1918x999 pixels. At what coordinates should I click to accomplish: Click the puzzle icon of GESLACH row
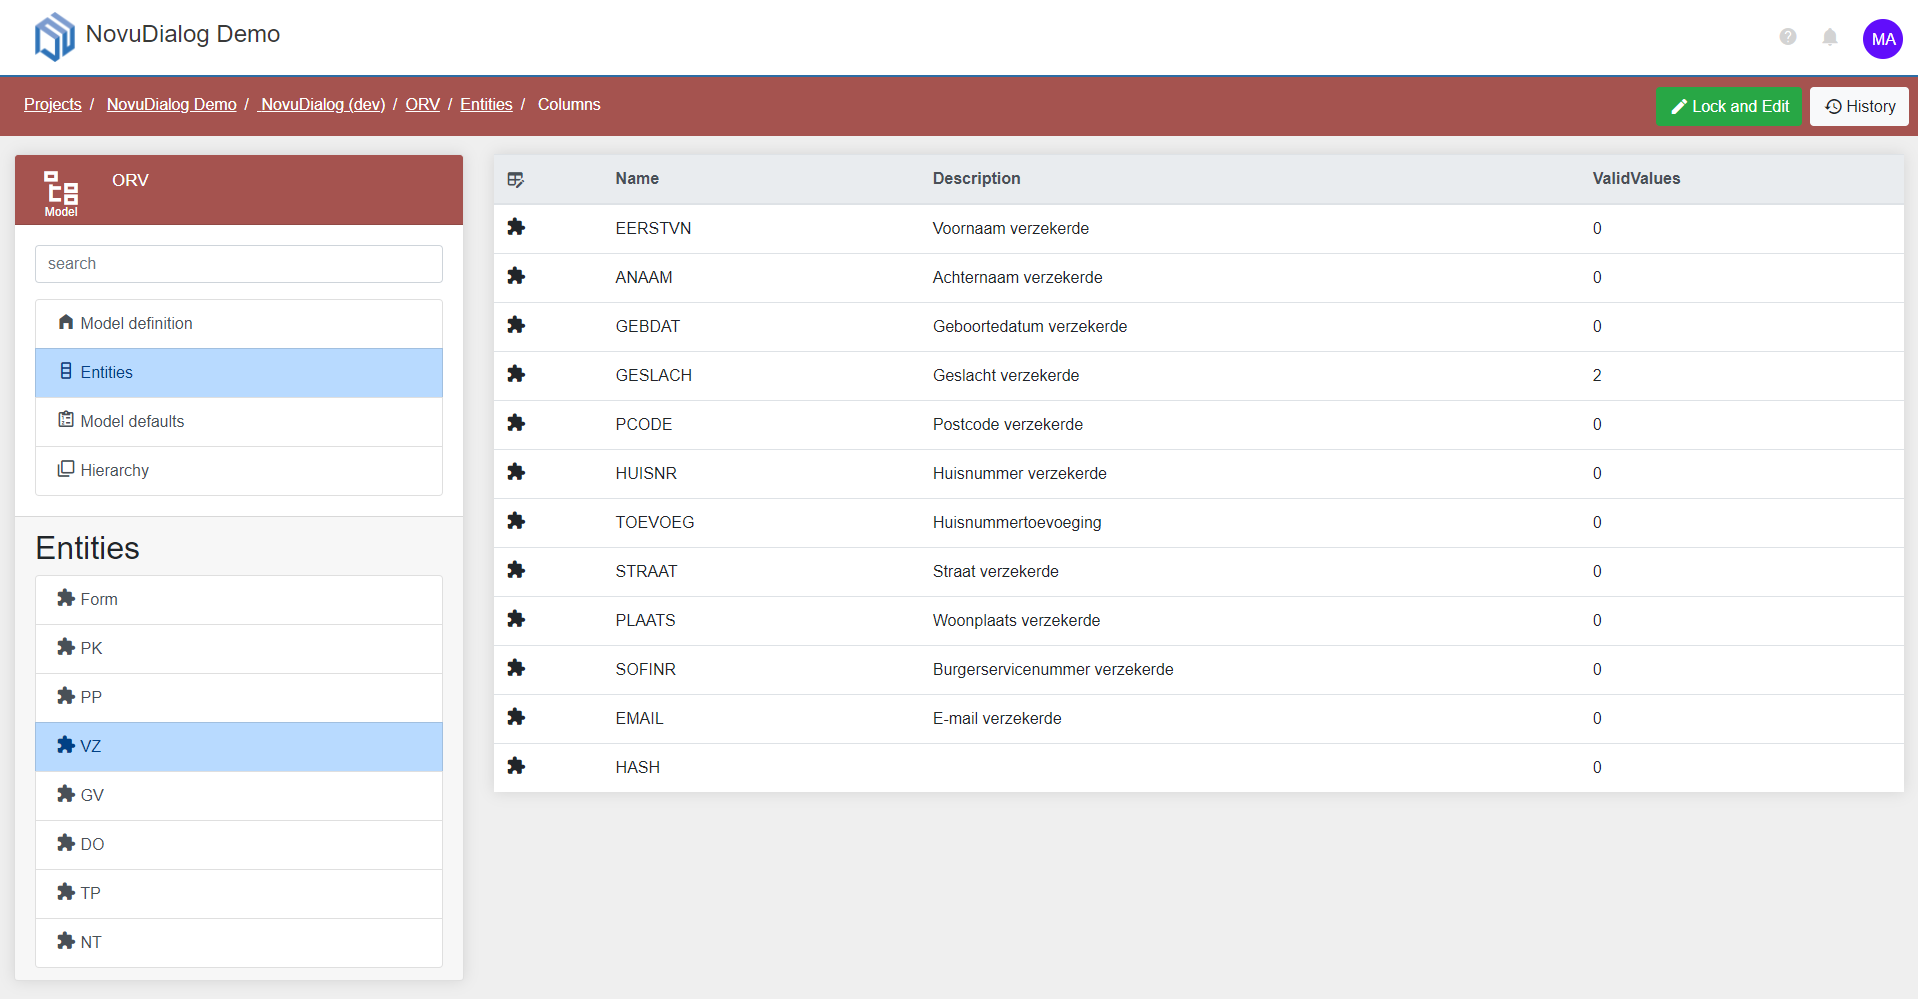coord(516,374)
